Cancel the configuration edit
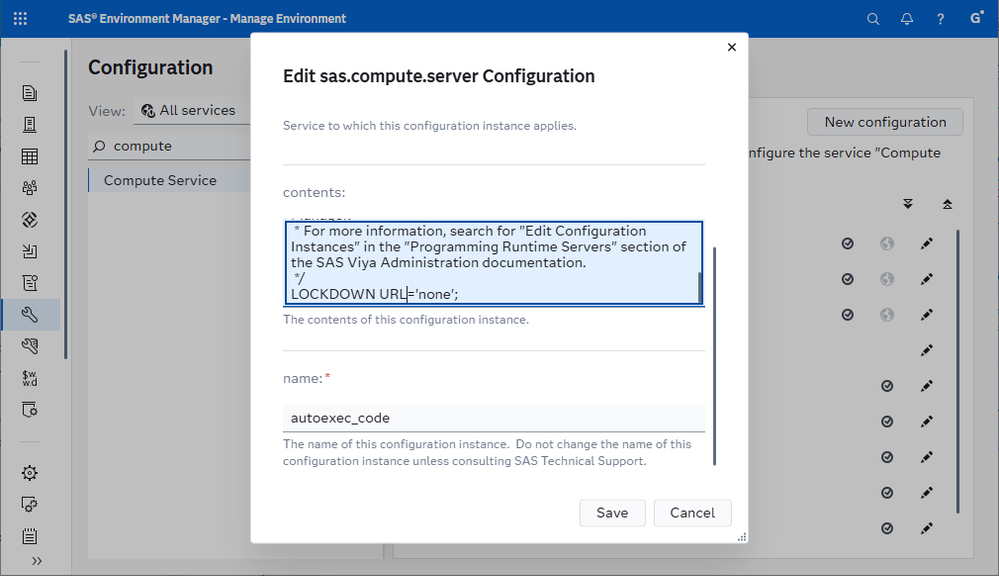 pyautogui.click(x=693, y=513)
